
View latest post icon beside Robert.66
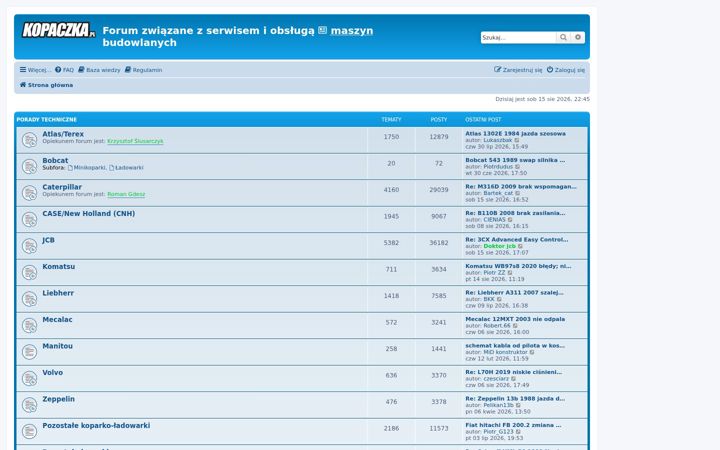pos(515,326)
